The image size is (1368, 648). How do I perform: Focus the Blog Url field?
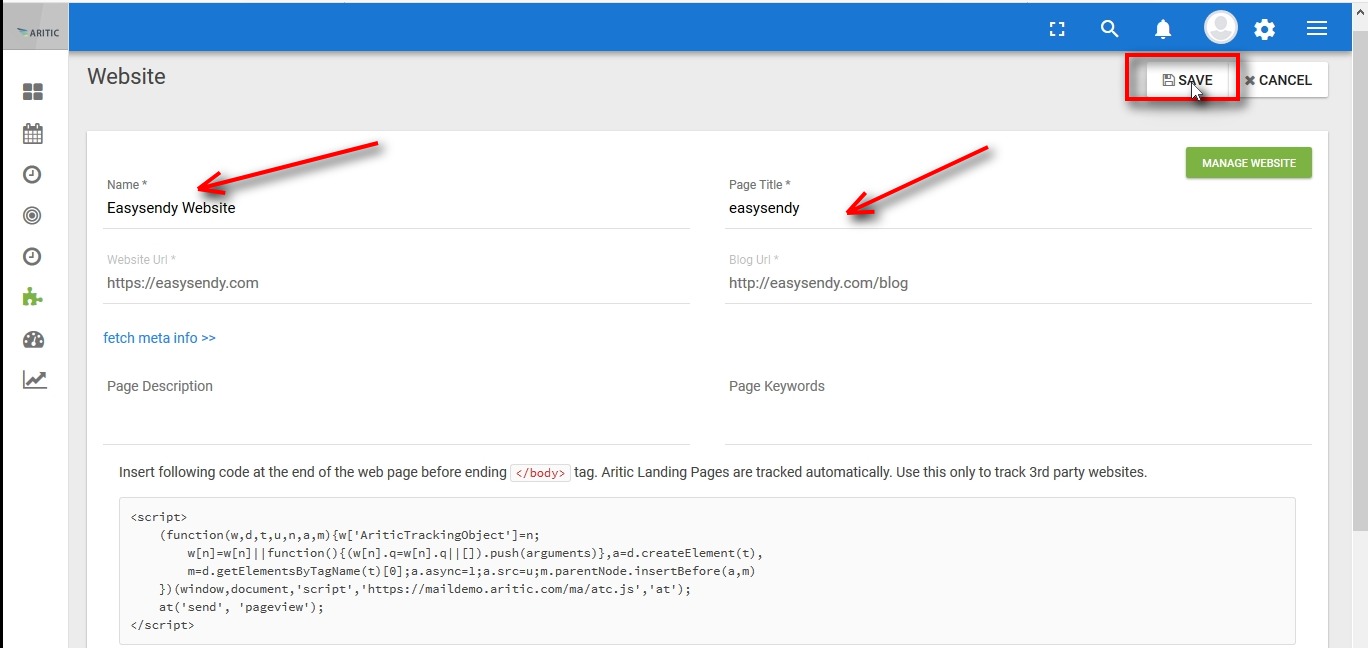point(1018,283)
